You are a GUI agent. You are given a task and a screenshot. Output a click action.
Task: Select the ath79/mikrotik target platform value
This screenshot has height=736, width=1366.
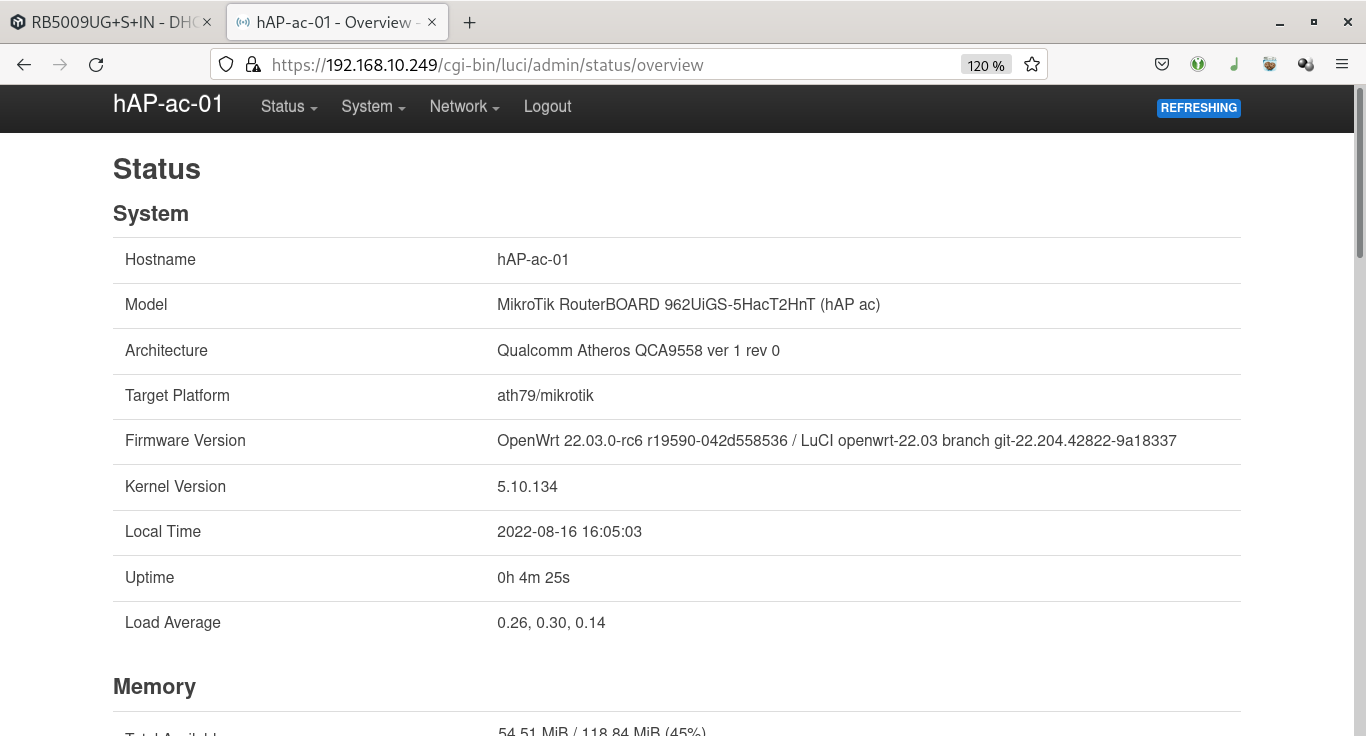point(545,396)
